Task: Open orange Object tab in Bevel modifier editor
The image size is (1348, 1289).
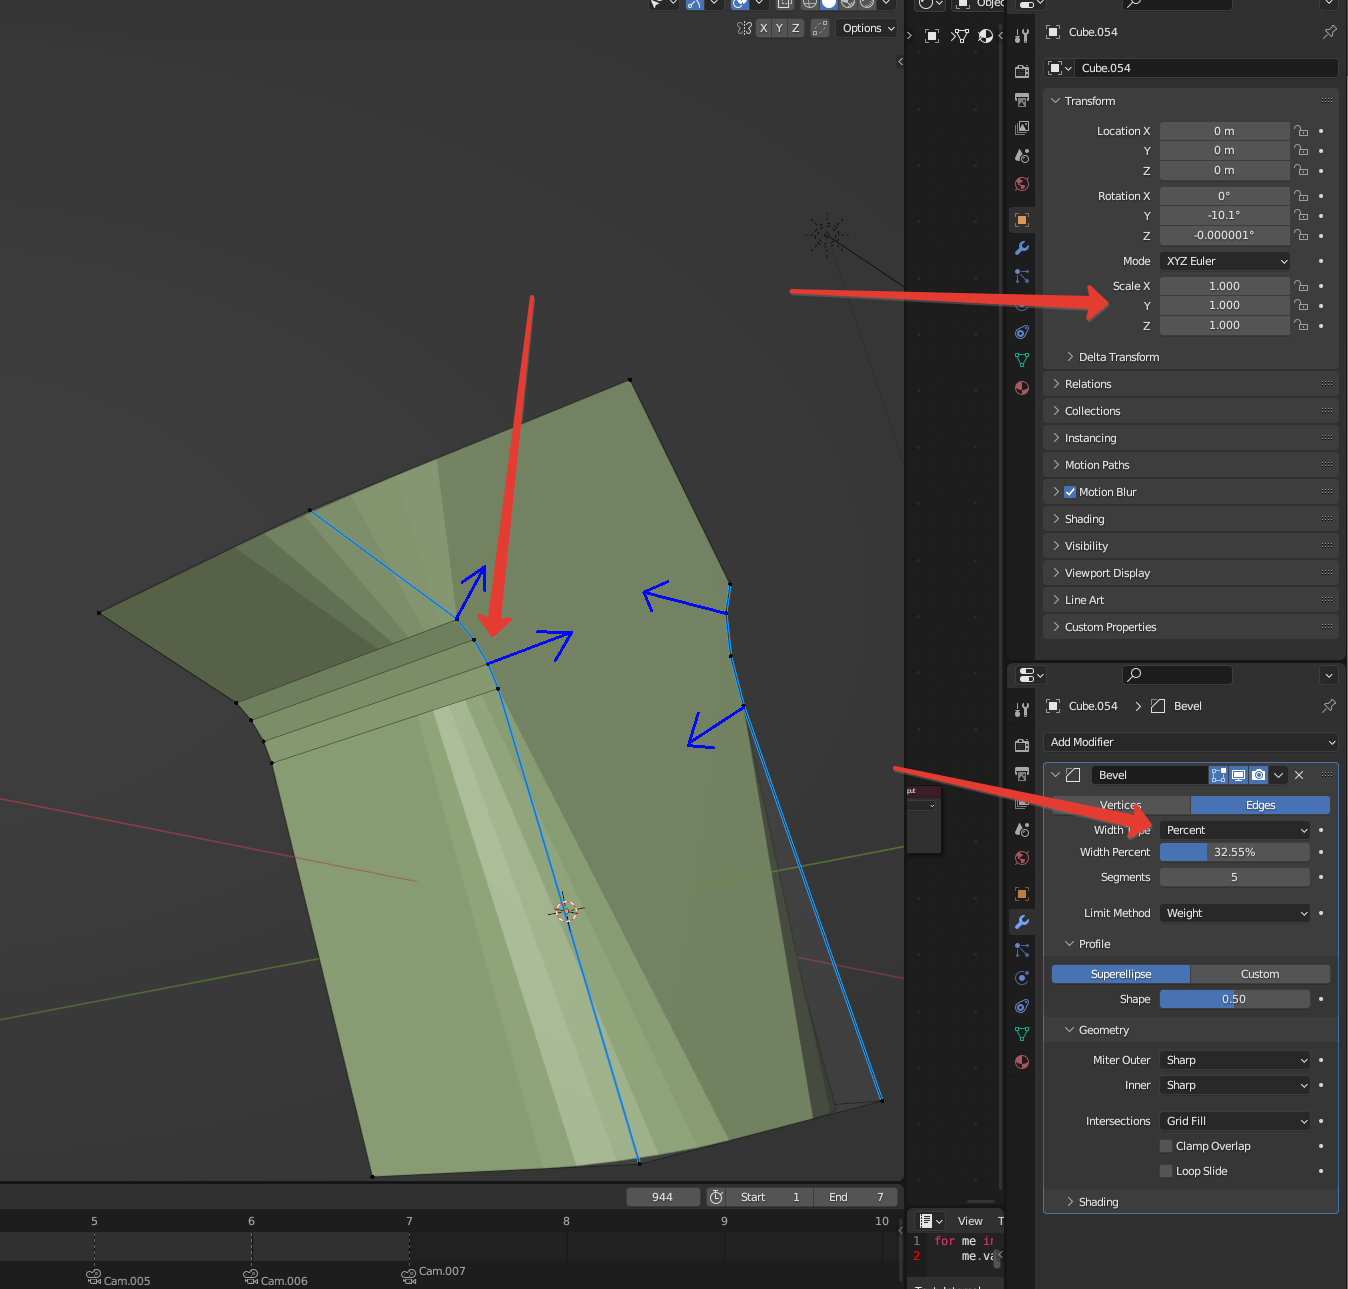Action: click(1022, 894)
